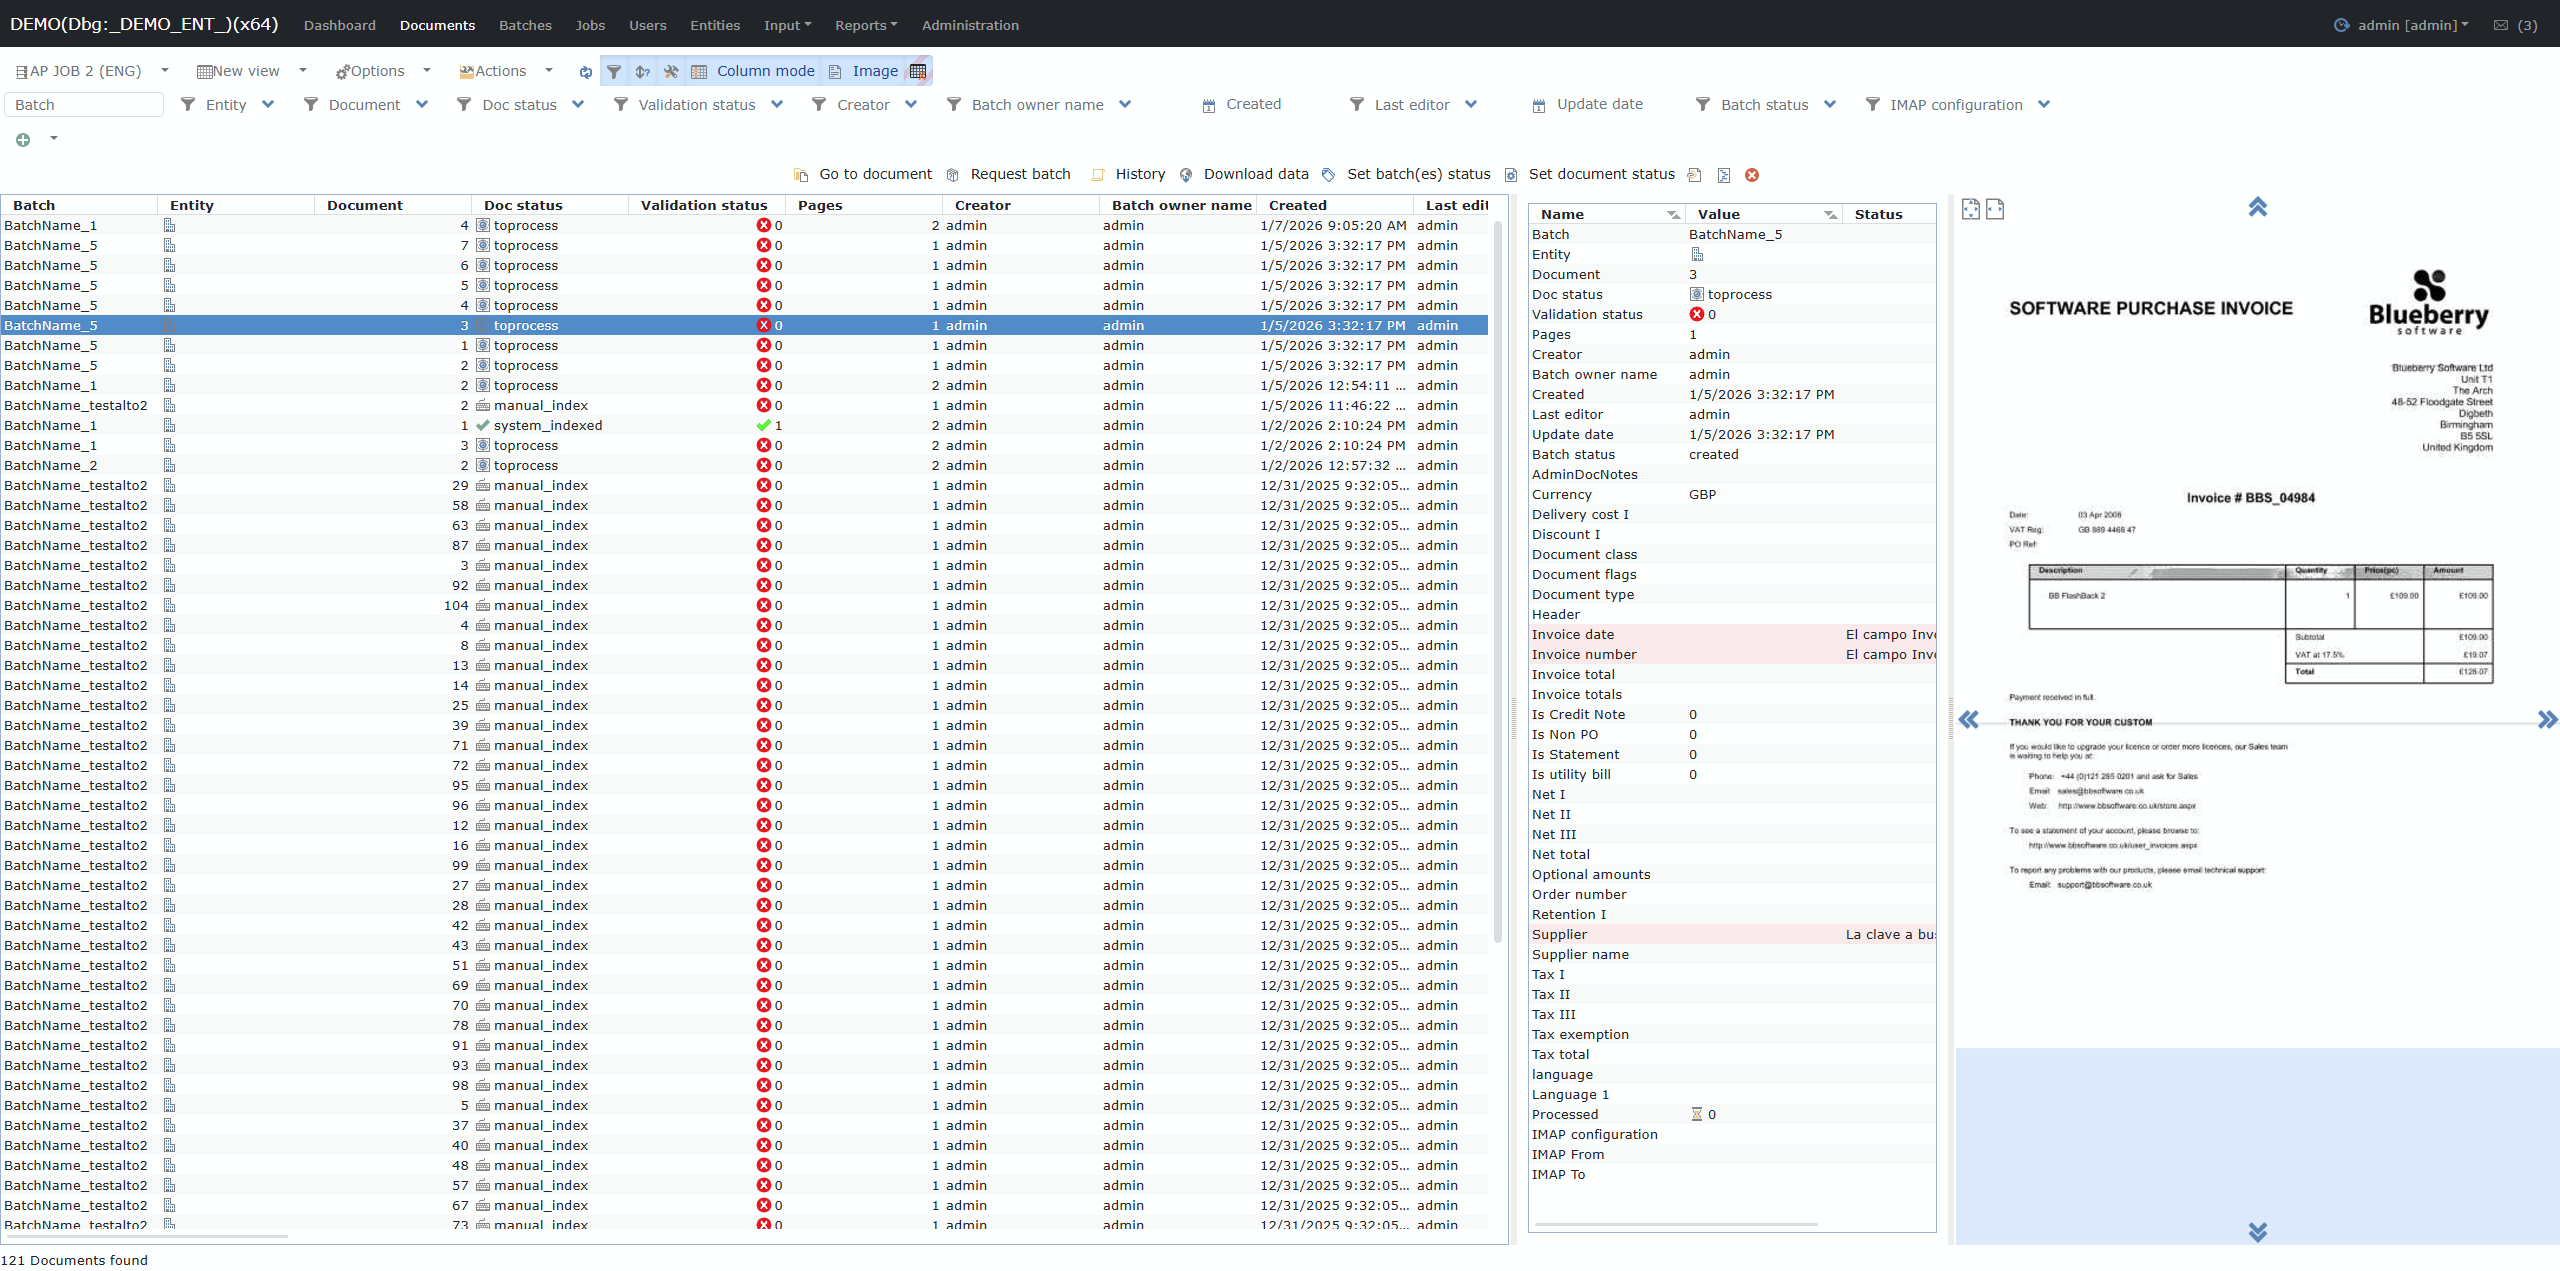
Task: Click the mail messages icon in the top bar
Action: [x=2501, y=25]
